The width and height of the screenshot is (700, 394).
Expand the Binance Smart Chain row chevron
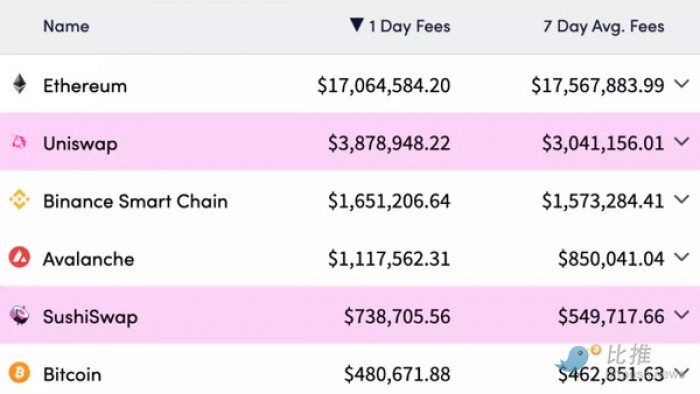(x=682, y=199)
